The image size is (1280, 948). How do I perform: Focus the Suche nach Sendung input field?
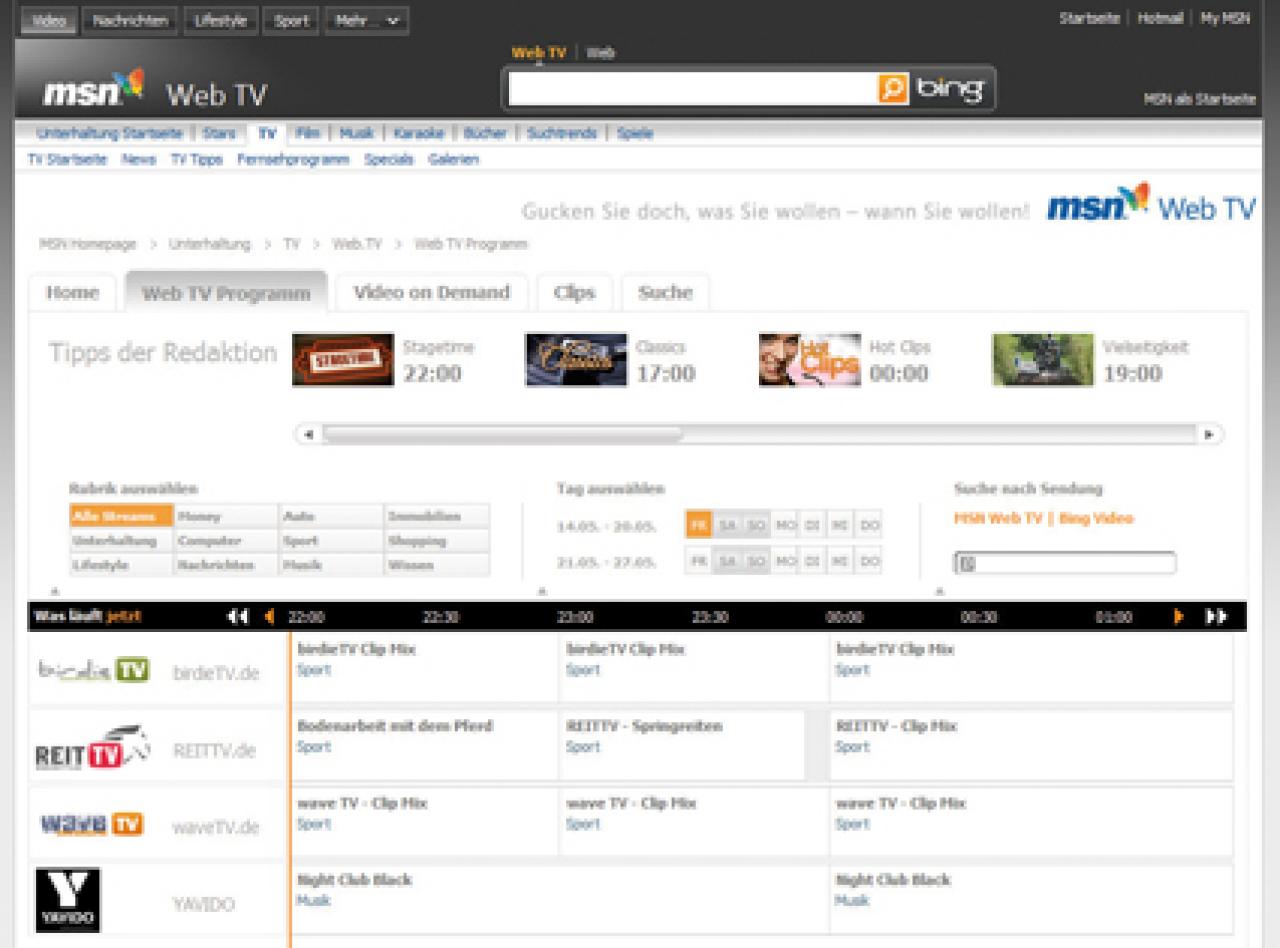(1065, 563)
